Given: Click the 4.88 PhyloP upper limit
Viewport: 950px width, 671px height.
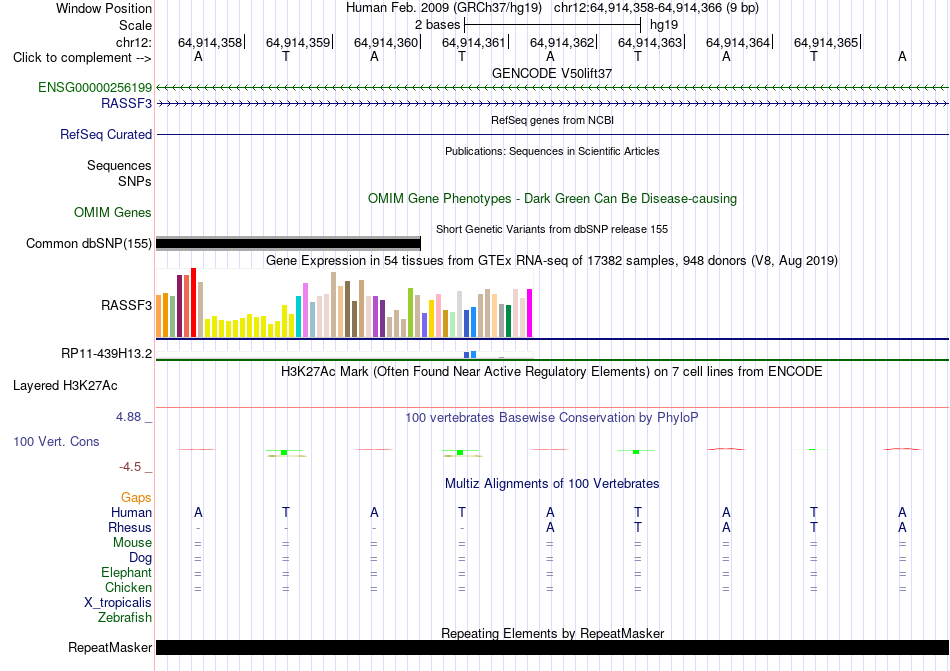Looking at the screenshot, I should 128,417.
